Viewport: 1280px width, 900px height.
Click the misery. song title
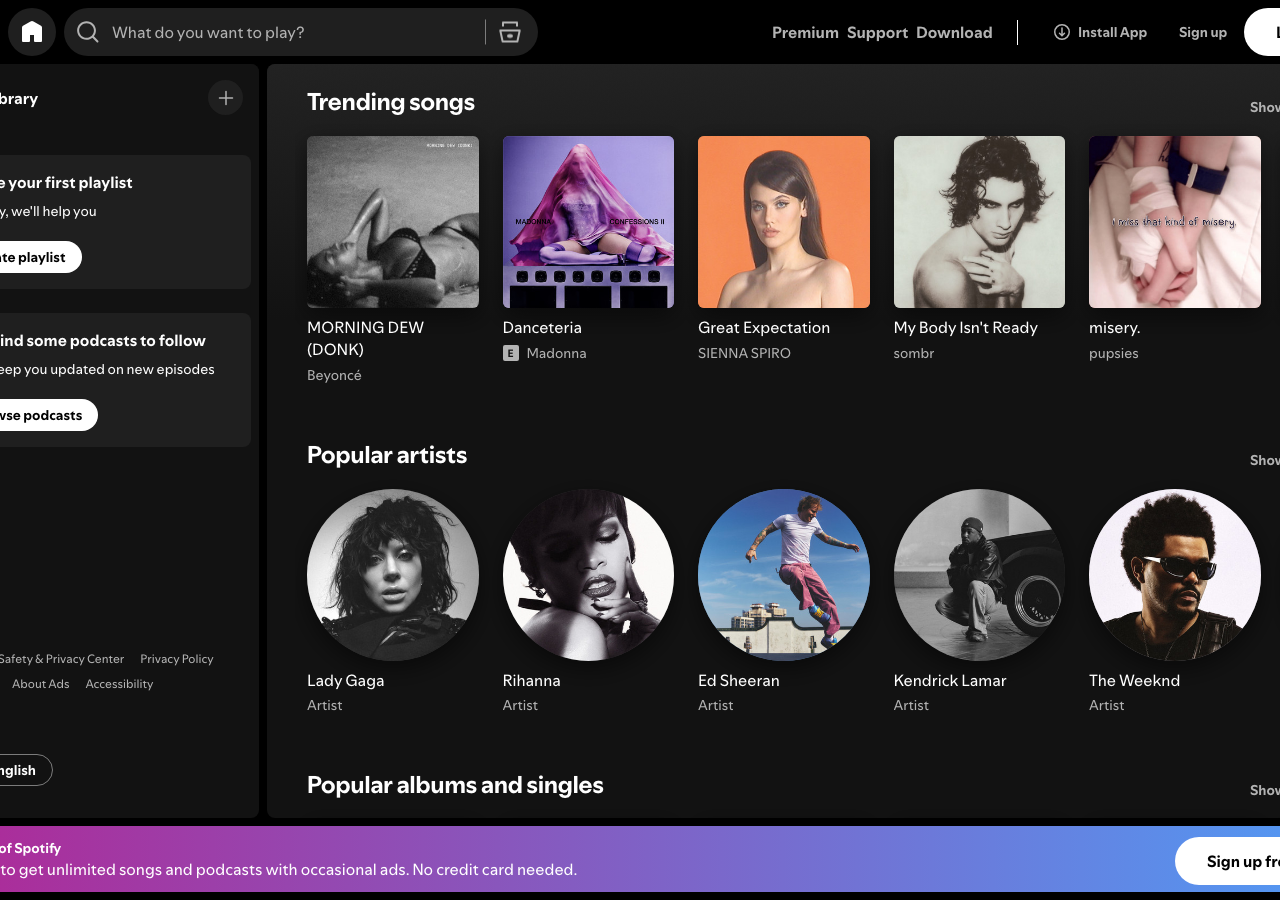click(x=1115, y=327)
